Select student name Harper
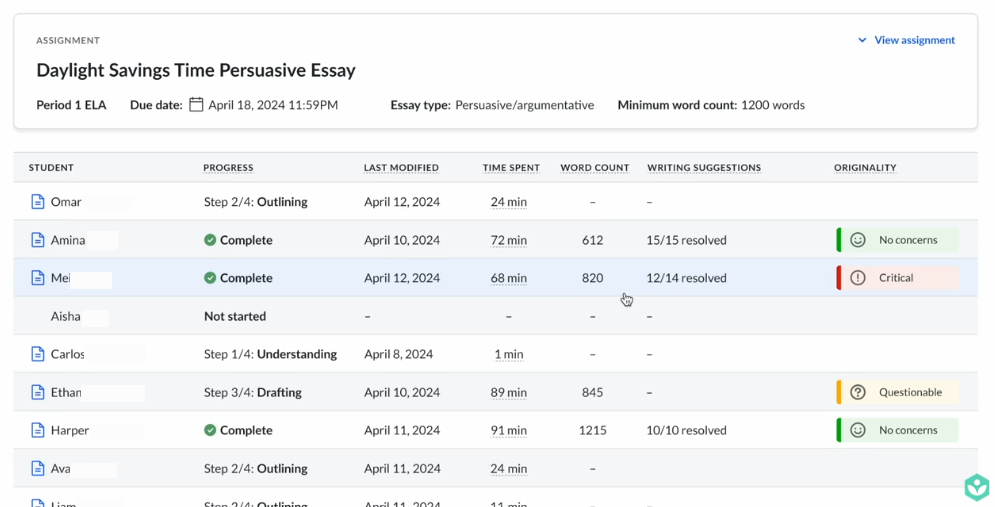This screenshot has width=995, height=507. point(70,430)
